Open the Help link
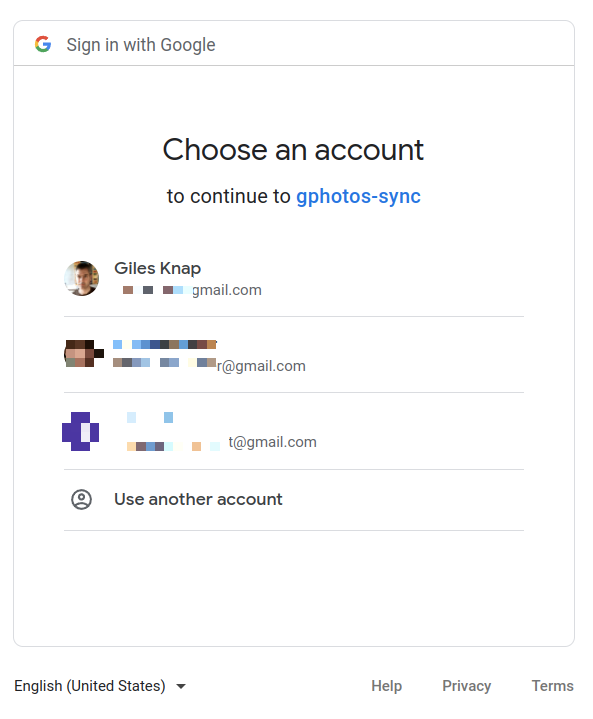Viewport: 593px width, 719px height. pos(387,686)
